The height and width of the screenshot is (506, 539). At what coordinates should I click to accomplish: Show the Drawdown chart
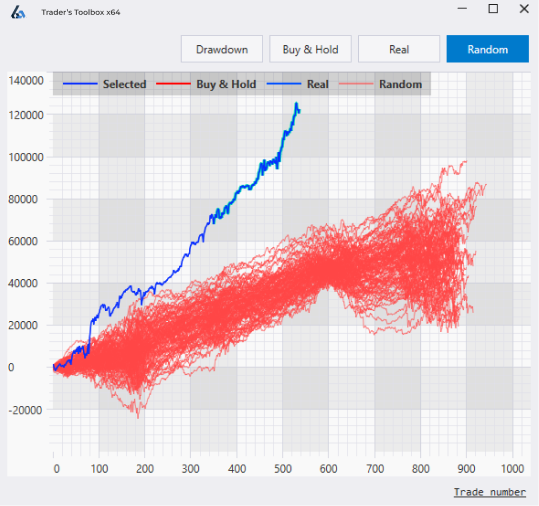pyautogui.click(x=222, y=49)
